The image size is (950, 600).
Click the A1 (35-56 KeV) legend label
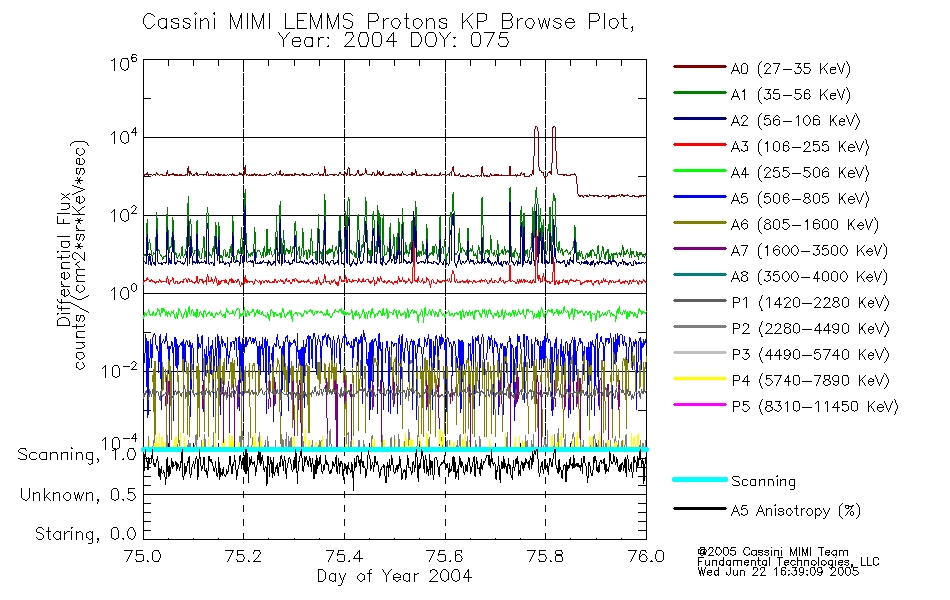tap(790, 95)
